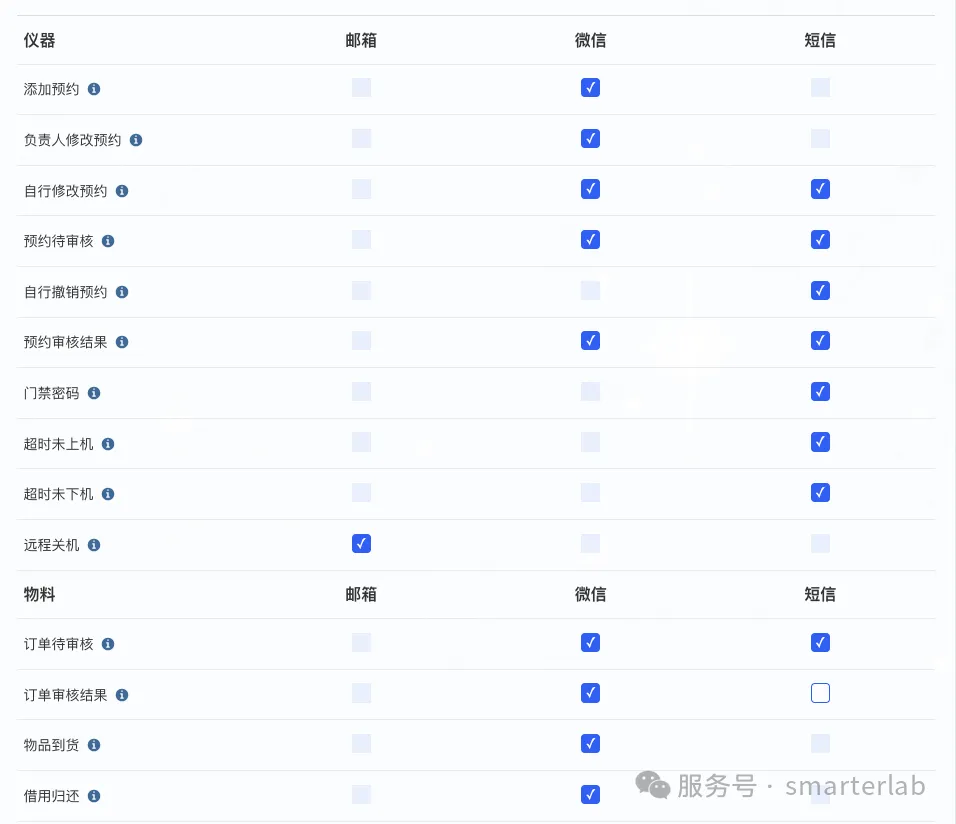Click 邮箱 column header in 仪器 section
The height and width of the screenshot is (824, 956).
click(361, 40)
